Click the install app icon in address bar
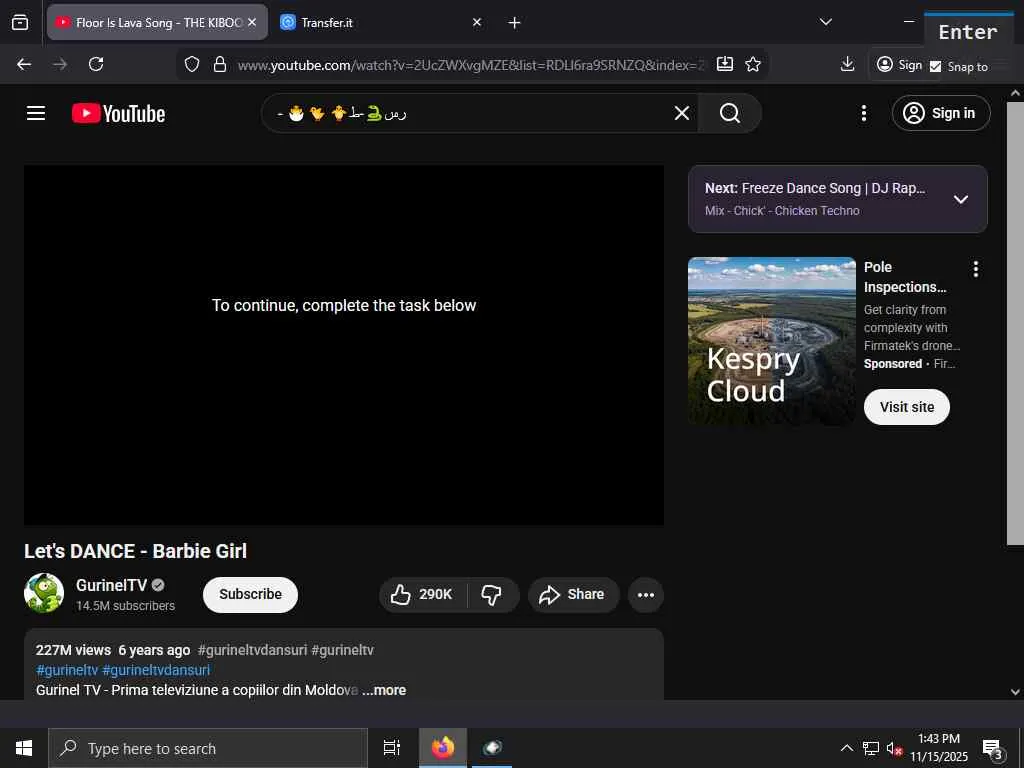Screen dimensions: 1024x768 click(x=724, y=64)
